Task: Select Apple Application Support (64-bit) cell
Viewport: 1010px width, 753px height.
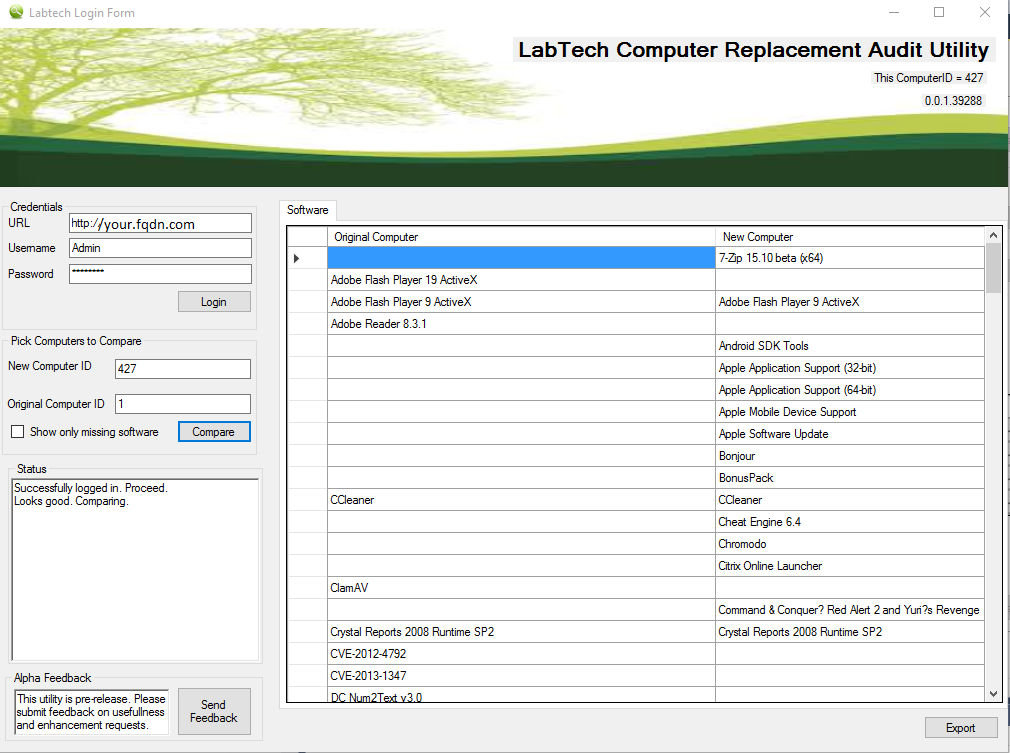Action: pyautogui.click(x=850, y=390)
